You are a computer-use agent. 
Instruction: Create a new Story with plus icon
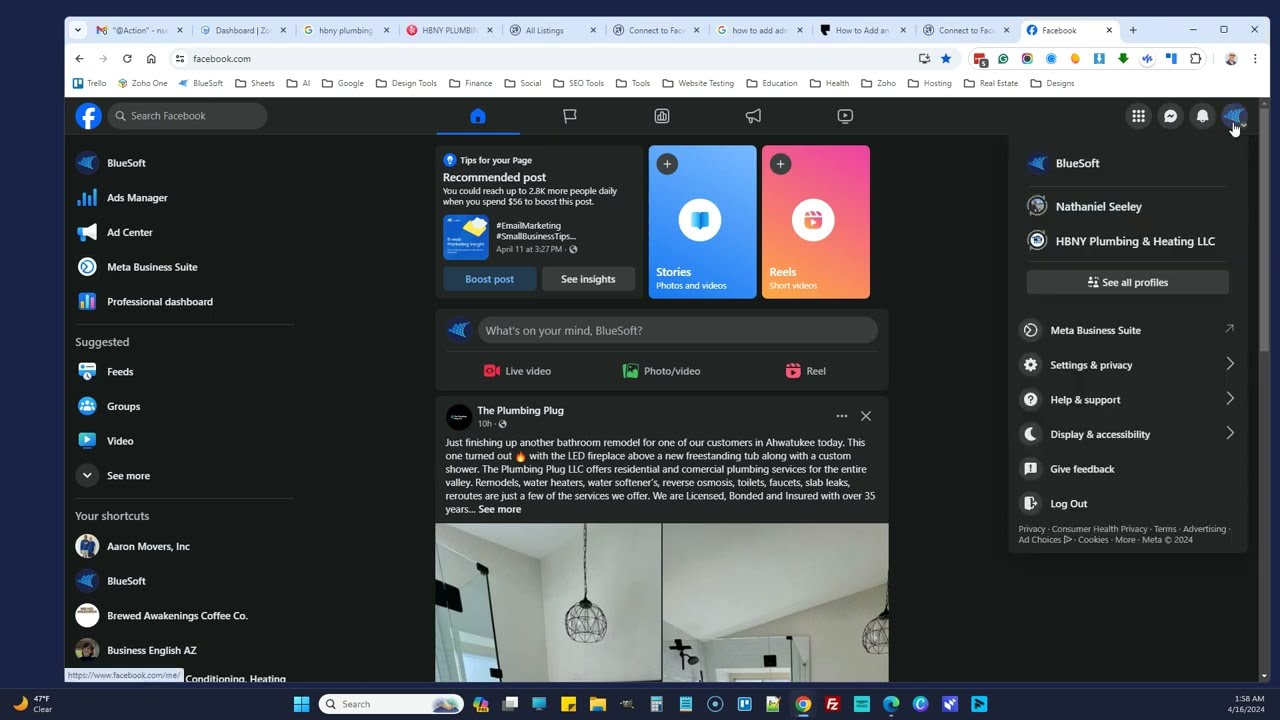coord(667,164)
